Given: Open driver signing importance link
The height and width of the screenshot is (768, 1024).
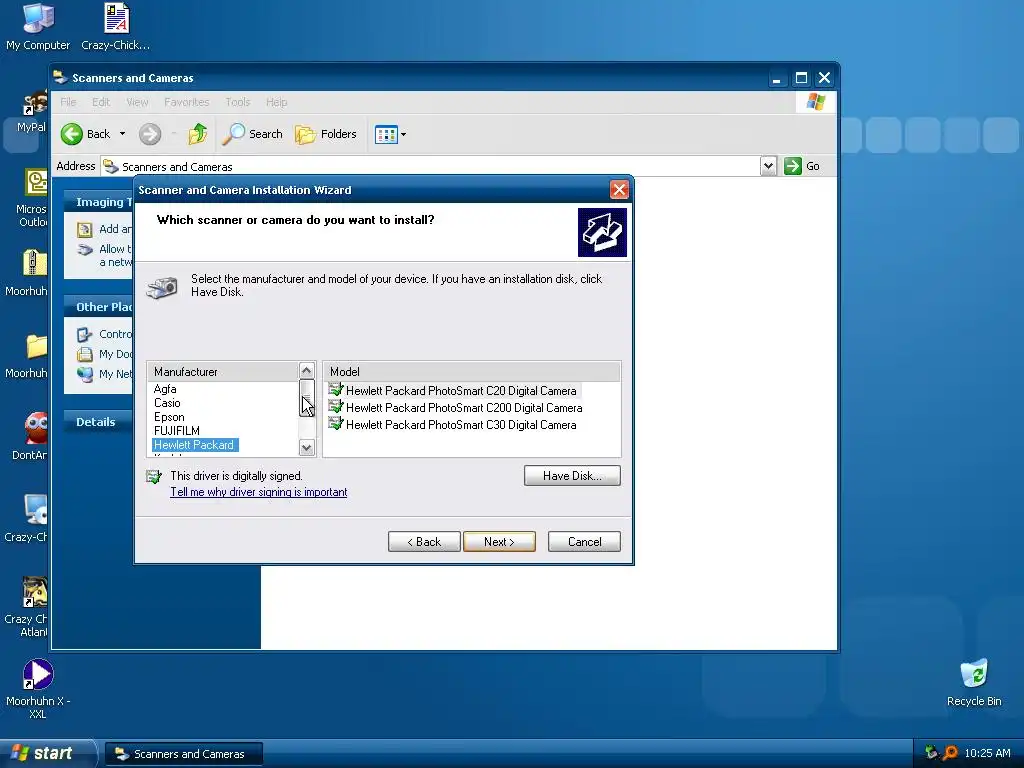Looking at the screenshot, I should tap(259, 492).
